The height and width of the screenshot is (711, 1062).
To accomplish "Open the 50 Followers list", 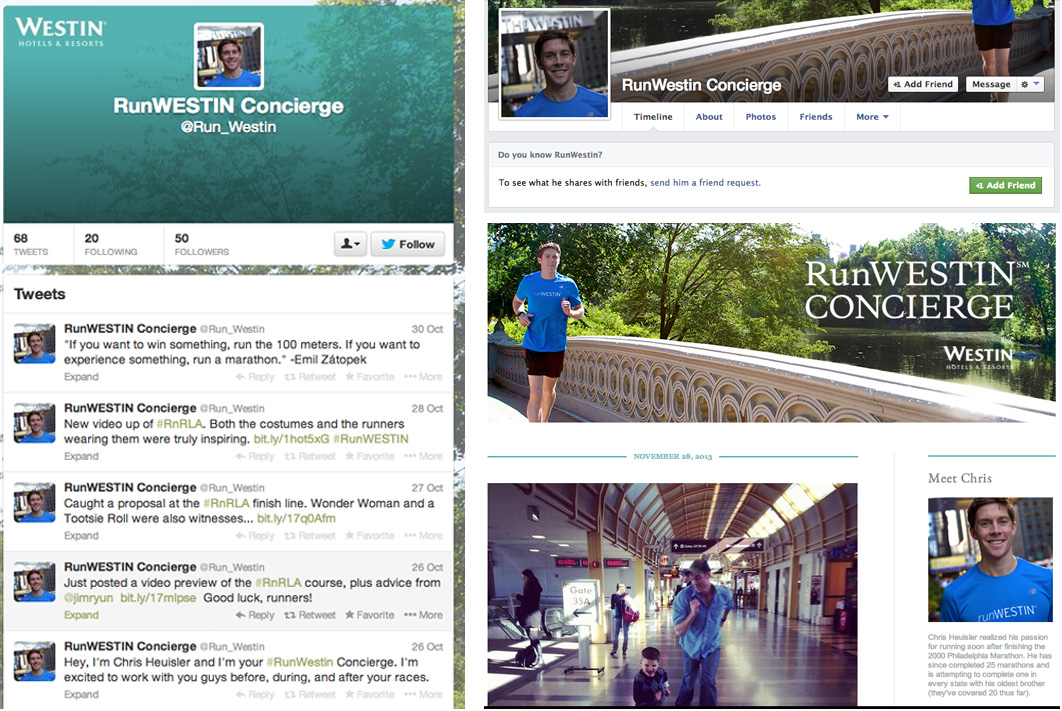I will (x=202, y=244).
